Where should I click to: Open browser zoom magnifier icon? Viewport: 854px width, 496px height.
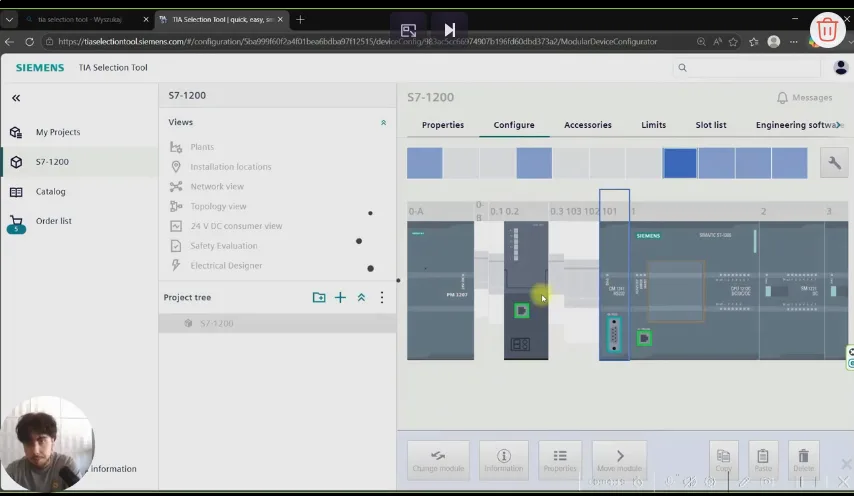pyautogui.click(x=701, y=41)
